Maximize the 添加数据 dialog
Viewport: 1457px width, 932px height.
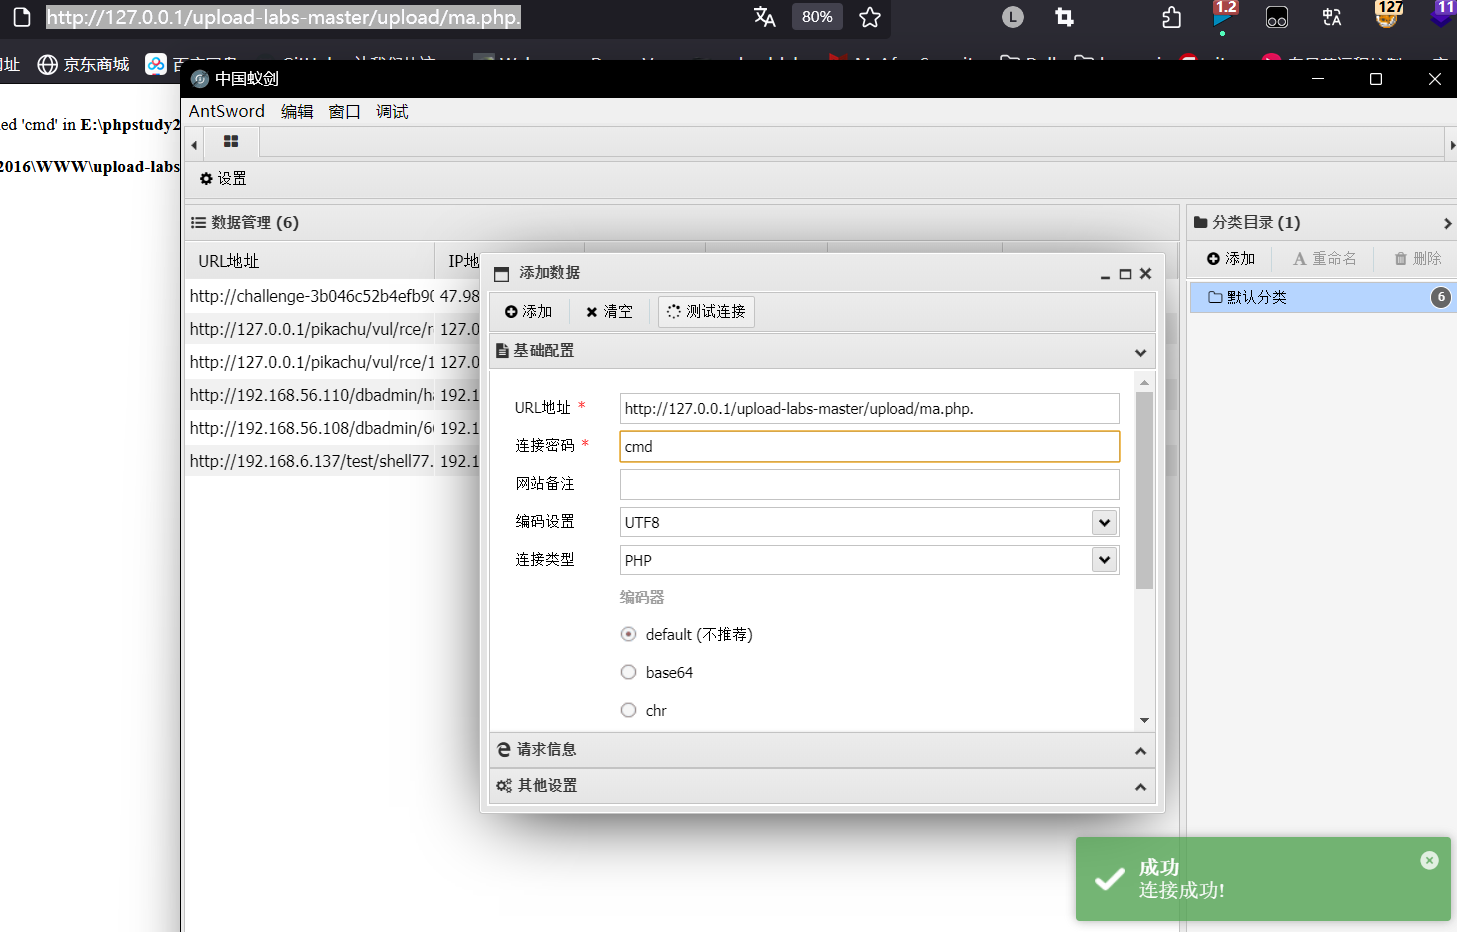click(1125, 274)
